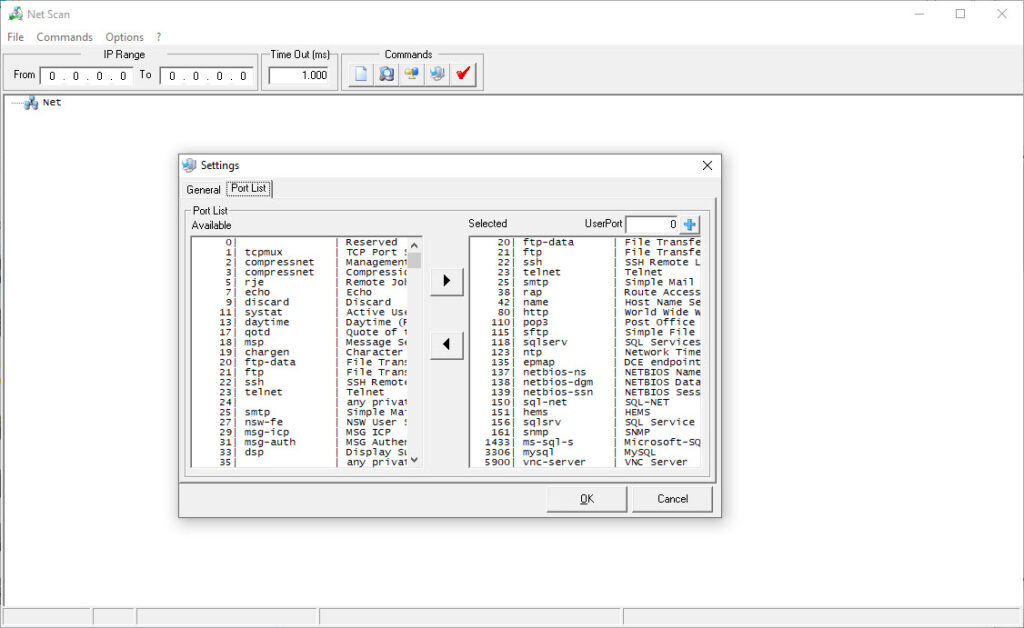
Task: Select port 1 tcpmux in Available list
Action: point(300,252)
